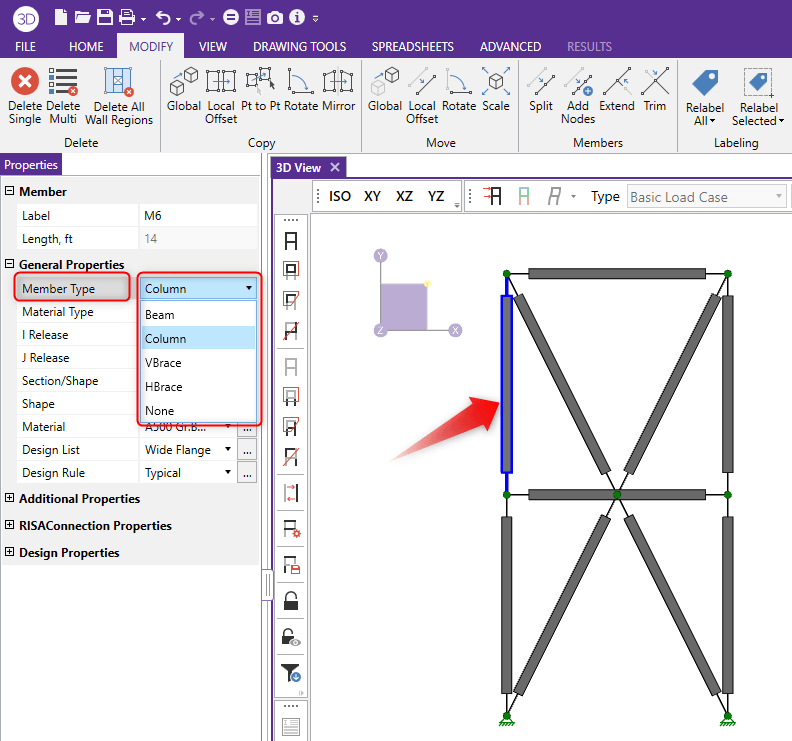Select the Trim members tool

(x=655, y=82)
